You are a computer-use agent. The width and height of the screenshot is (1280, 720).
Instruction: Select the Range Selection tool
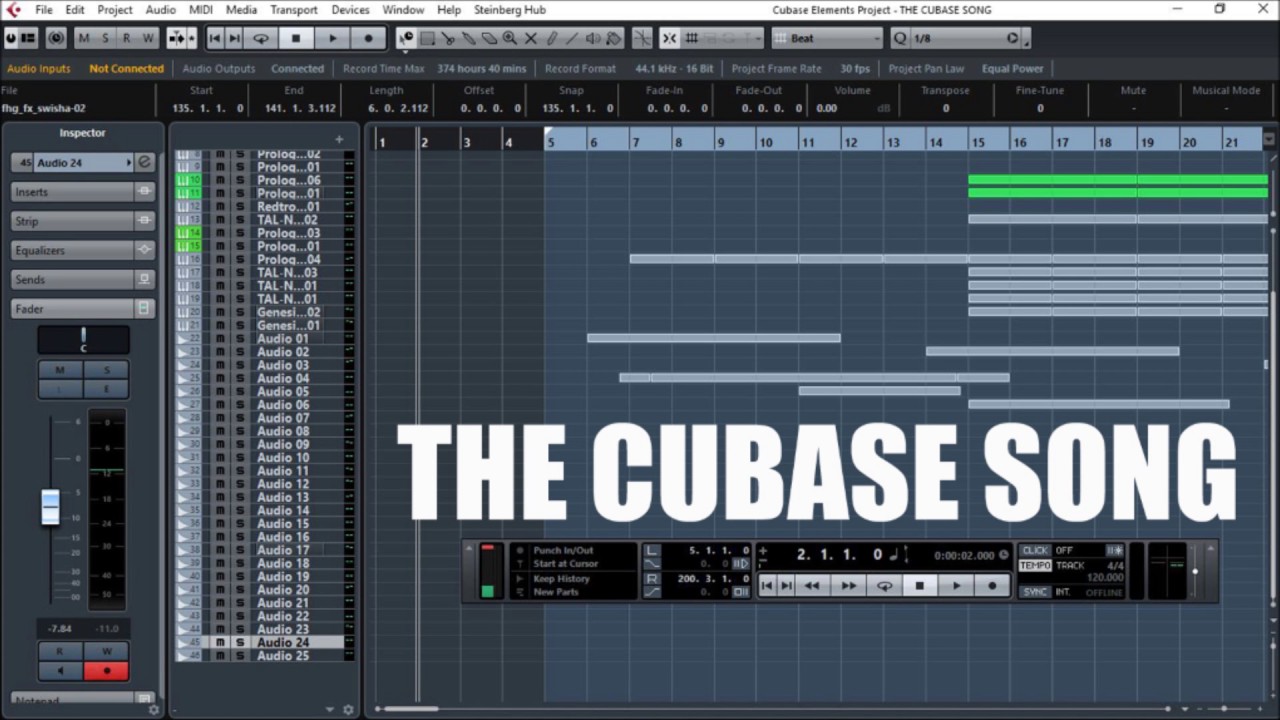427,38
